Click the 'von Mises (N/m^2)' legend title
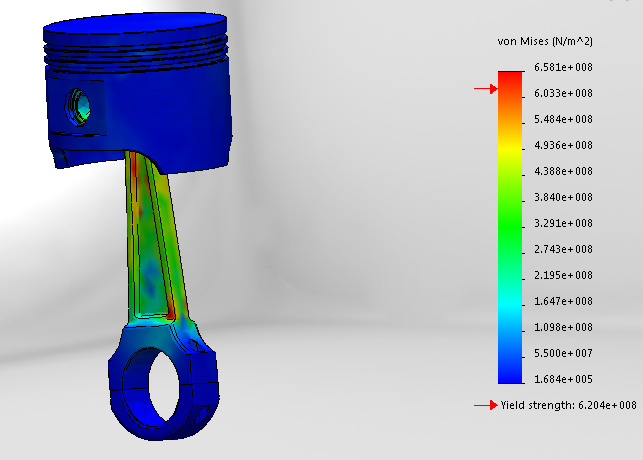This screenshot has width=643, height=460. [x=545, y=41]
